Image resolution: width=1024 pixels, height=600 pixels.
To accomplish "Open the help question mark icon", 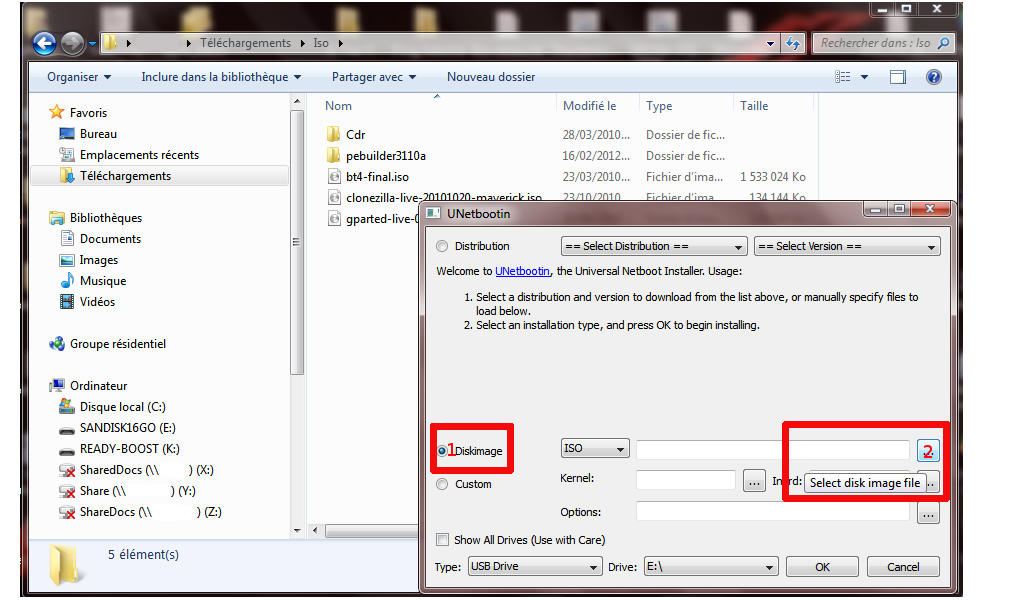I will coord(932,77).
